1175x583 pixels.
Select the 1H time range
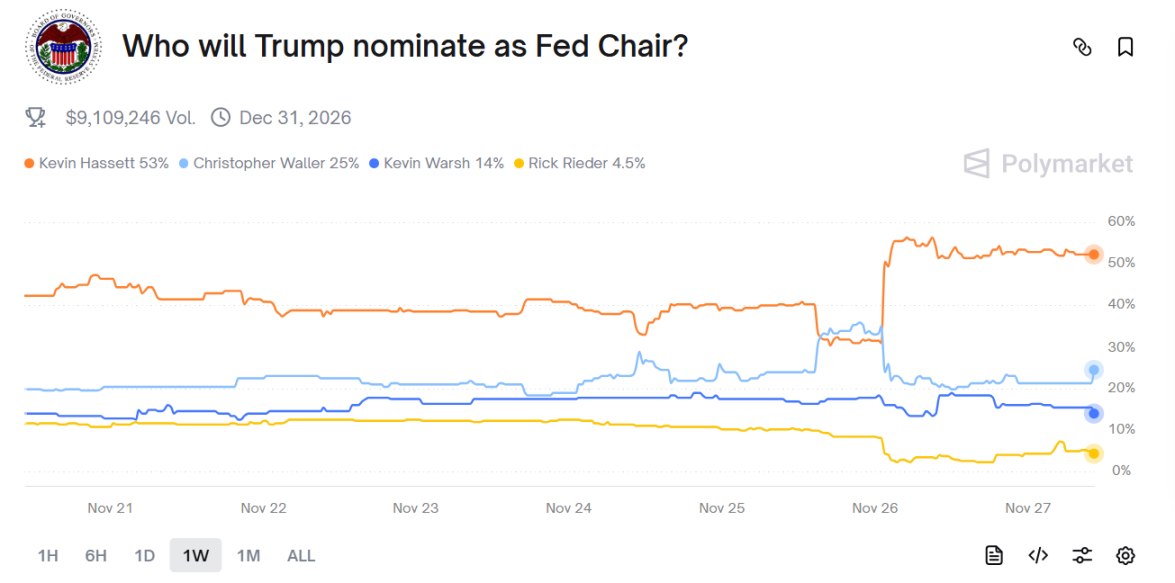(47, 556)
